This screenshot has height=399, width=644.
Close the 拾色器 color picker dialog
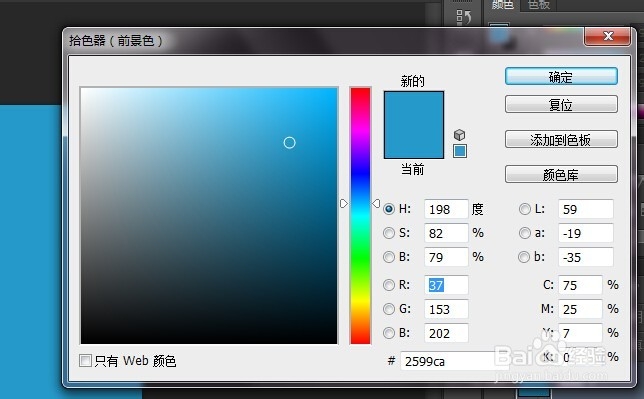608,36
